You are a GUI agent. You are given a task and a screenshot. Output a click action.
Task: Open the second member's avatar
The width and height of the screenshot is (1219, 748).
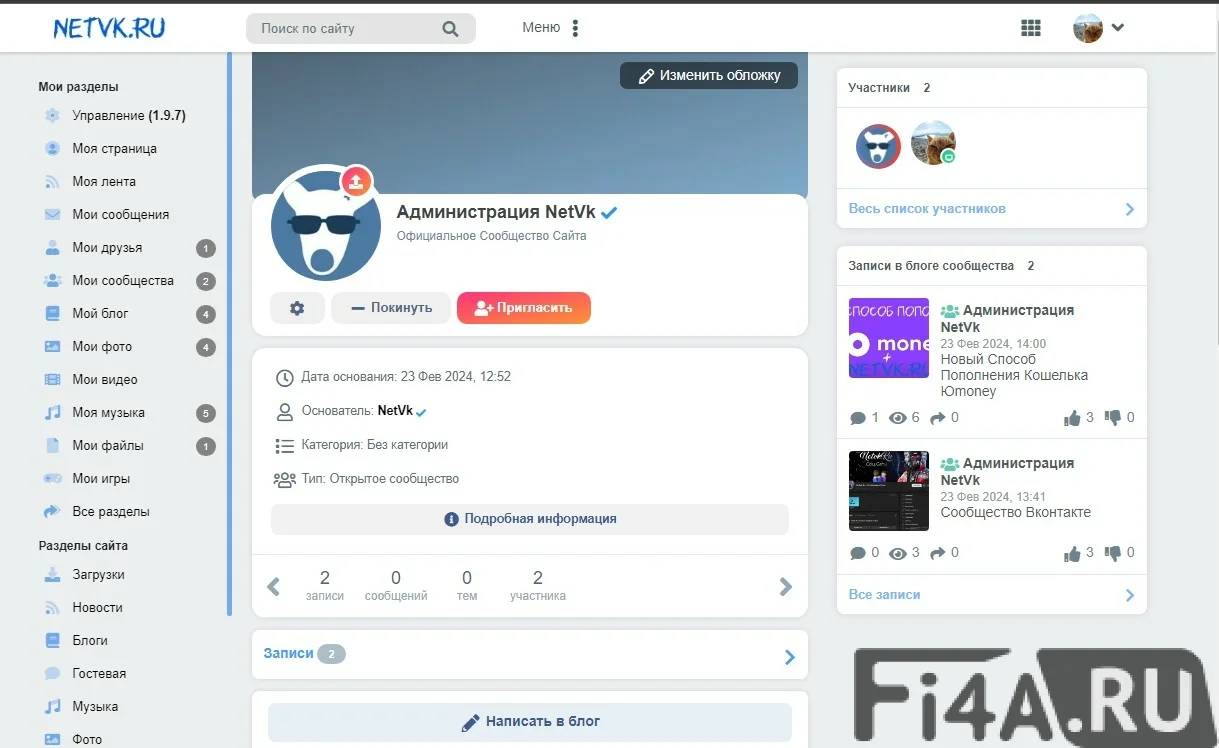click(x=933, y=143)
